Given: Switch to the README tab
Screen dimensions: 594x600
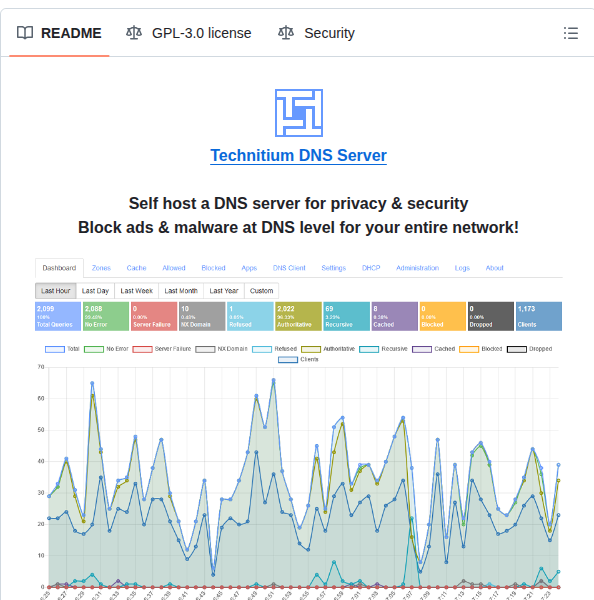Looking at the screenshot, I should tap(59, 33).
